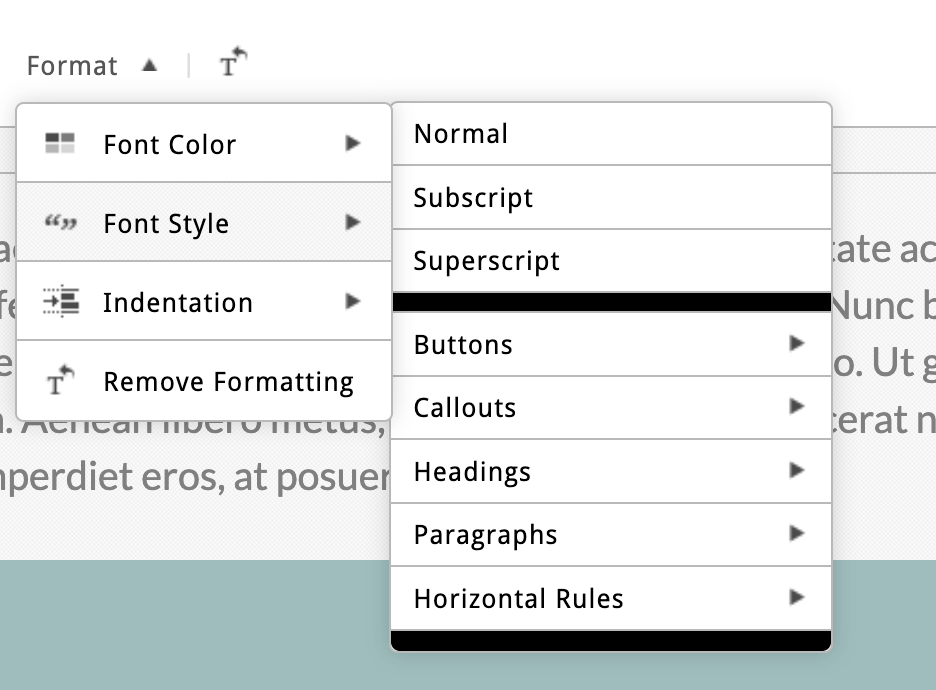Click the Indentation icon in menu
The width and height of the screenshot is (936, 690).
click(60, 302)
